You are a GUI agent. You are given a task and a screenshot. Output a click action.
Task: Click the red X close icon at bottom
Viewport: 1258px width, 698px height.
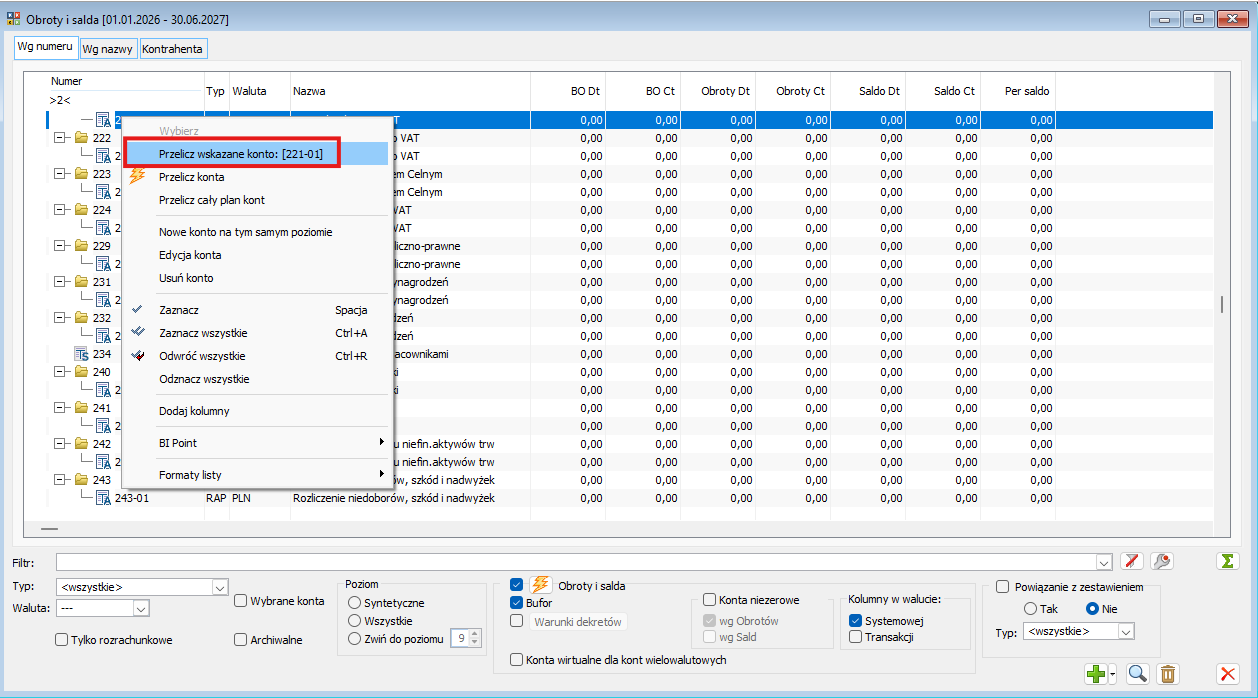1227,674
